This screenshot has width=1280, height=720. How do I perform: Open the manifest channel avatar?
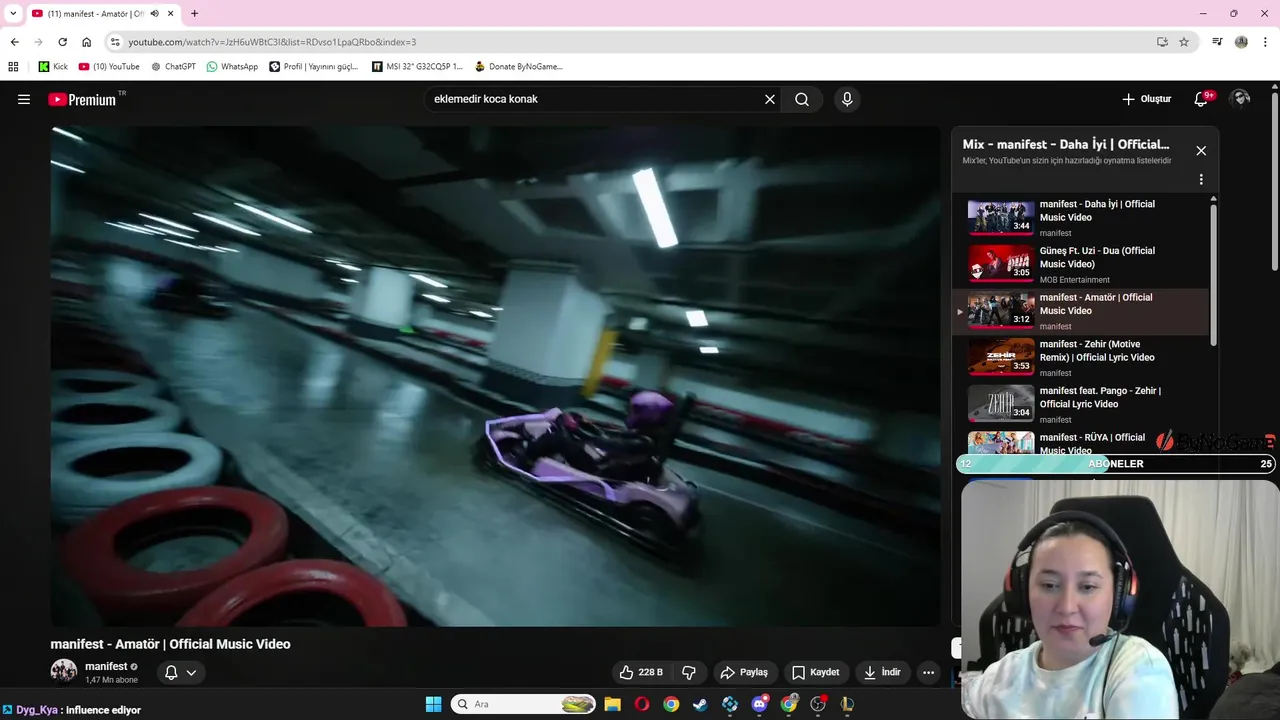pyautogui.click(x=64, y=671)
